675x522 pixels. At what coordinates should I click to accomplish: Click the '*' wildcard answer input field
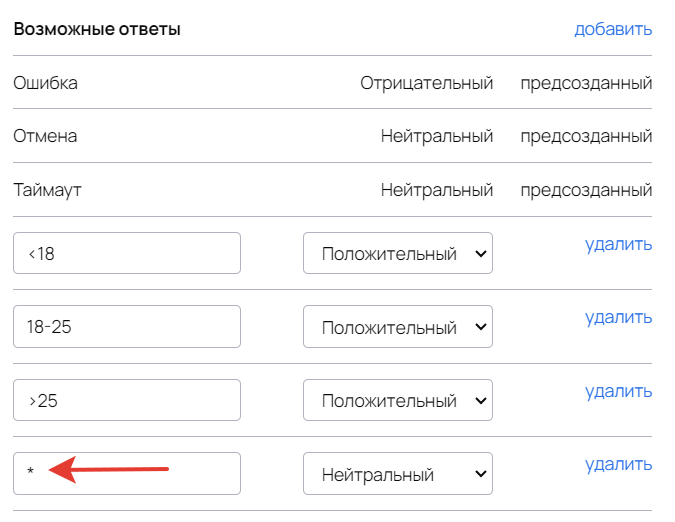pyautogui.click(x=127, y=473)
